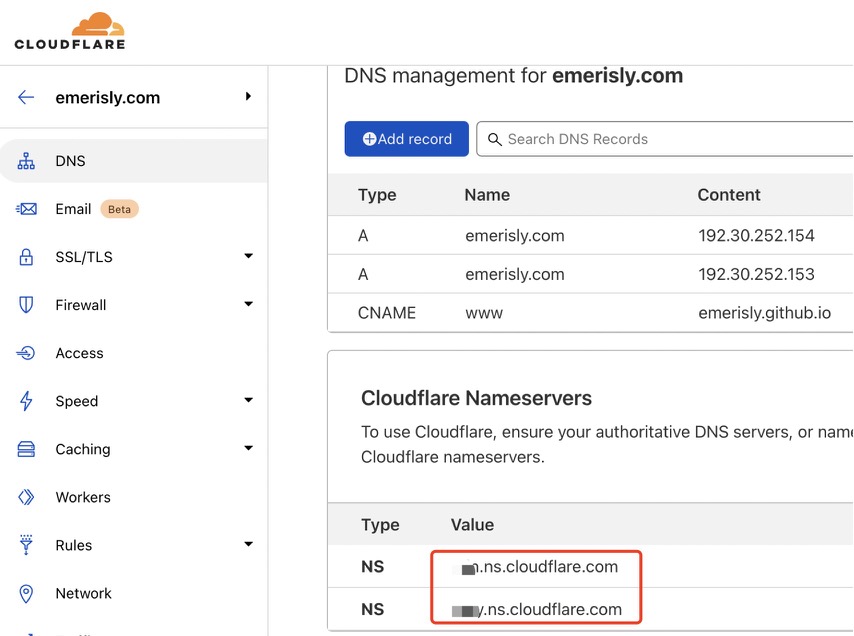
Task: Click the SSL/TLS padlock icon
Action: pyautogui.click(x=27, y=257)
